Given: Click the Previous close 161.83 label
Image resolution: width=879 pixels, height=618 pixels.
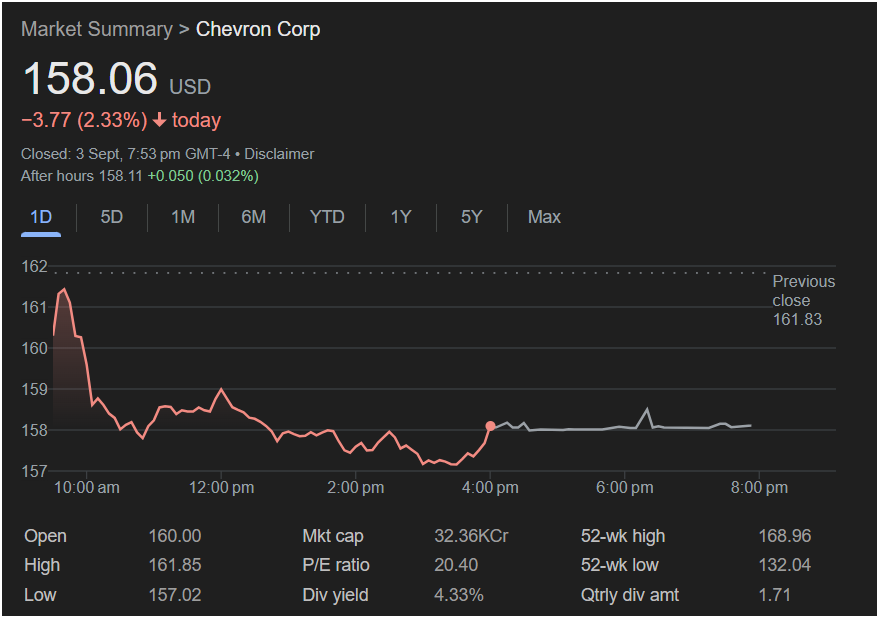Looking at the screenshot, I should 803,300.
